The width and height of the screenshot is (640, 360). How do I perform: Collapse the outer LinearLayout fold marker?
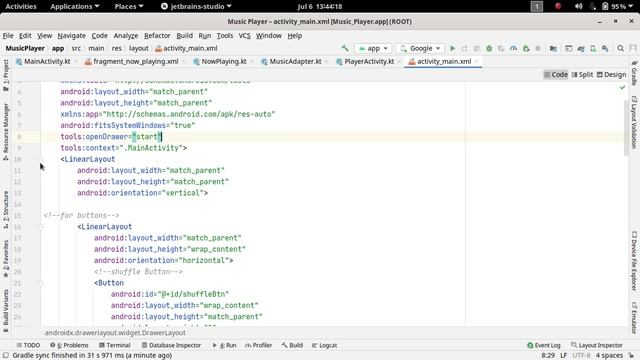coord(40,159)
